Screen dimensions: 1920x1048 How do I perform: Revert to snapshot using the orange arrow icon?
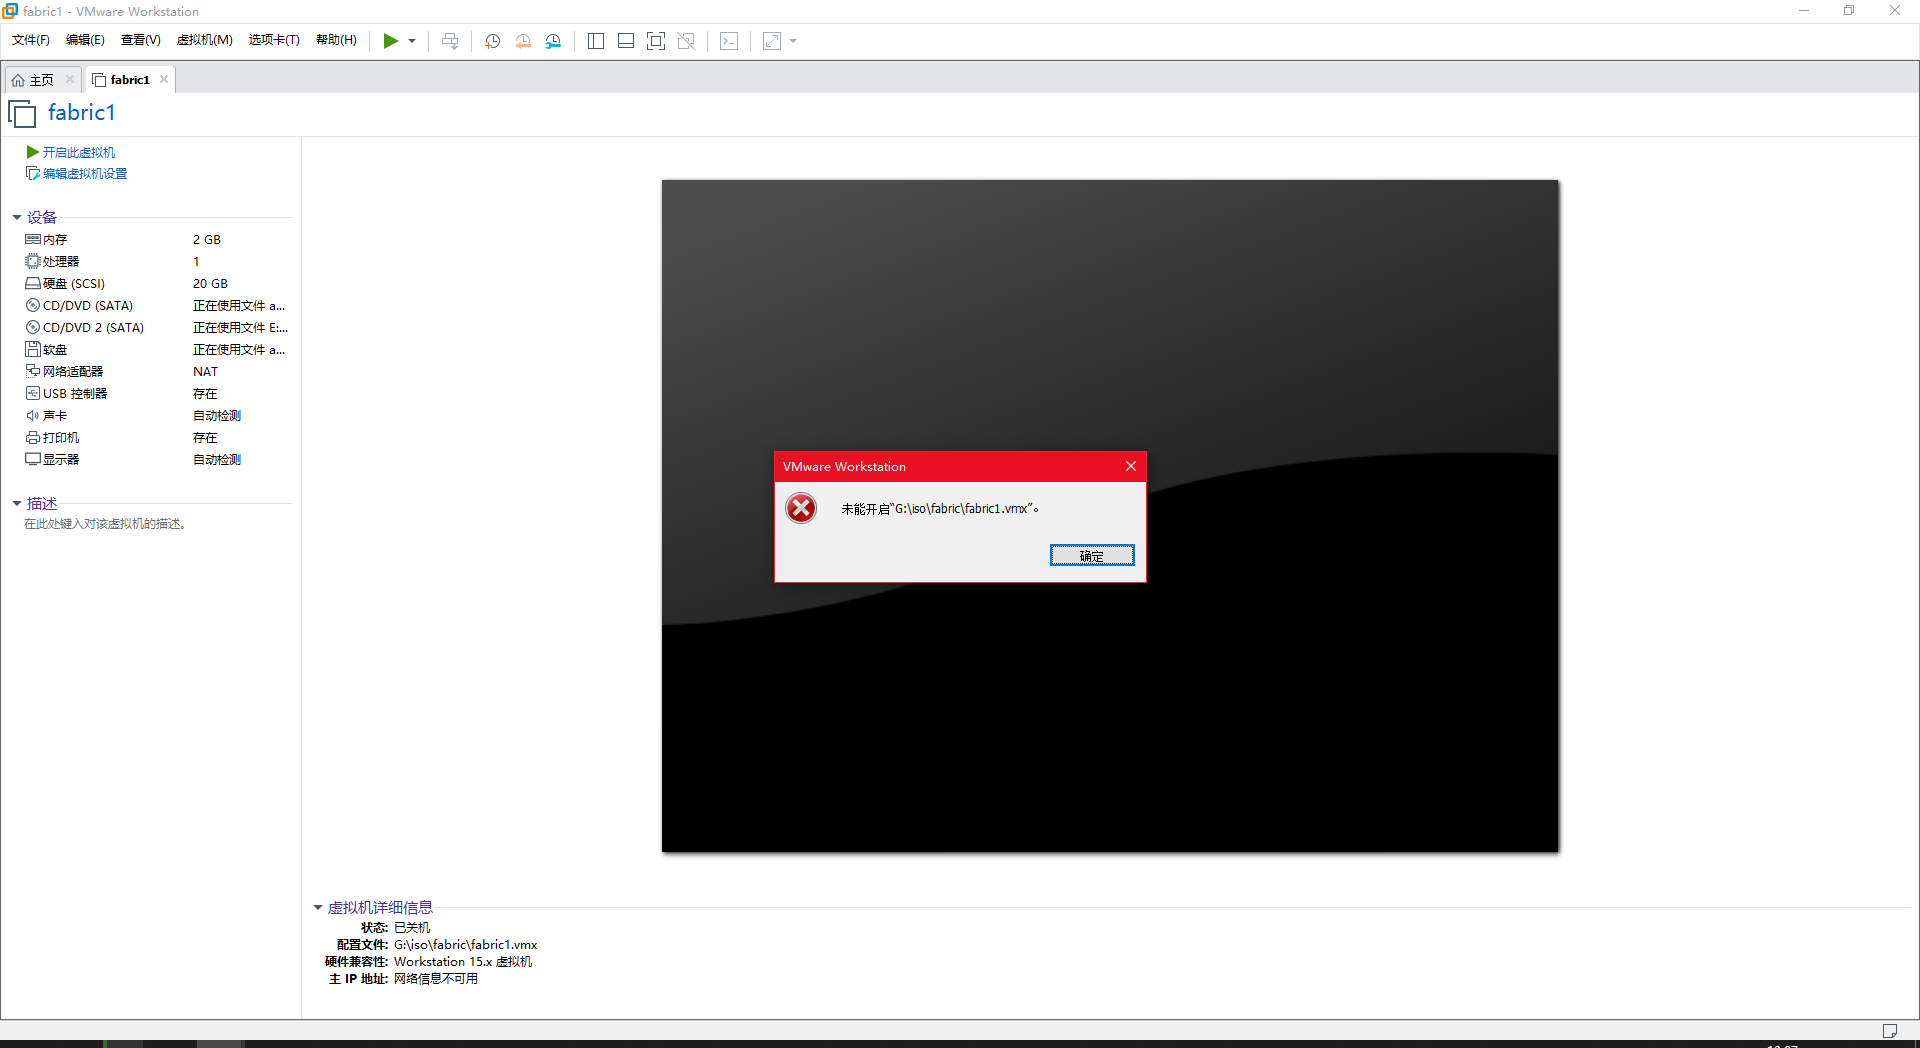pos(523,41)
